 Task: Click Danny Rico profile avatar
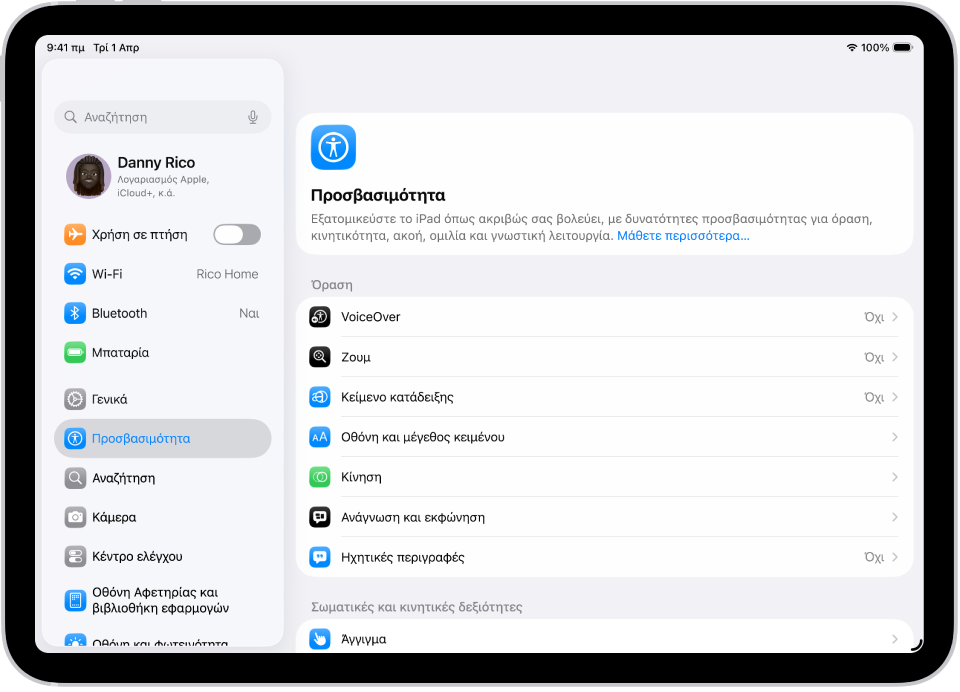click(89, 176)
